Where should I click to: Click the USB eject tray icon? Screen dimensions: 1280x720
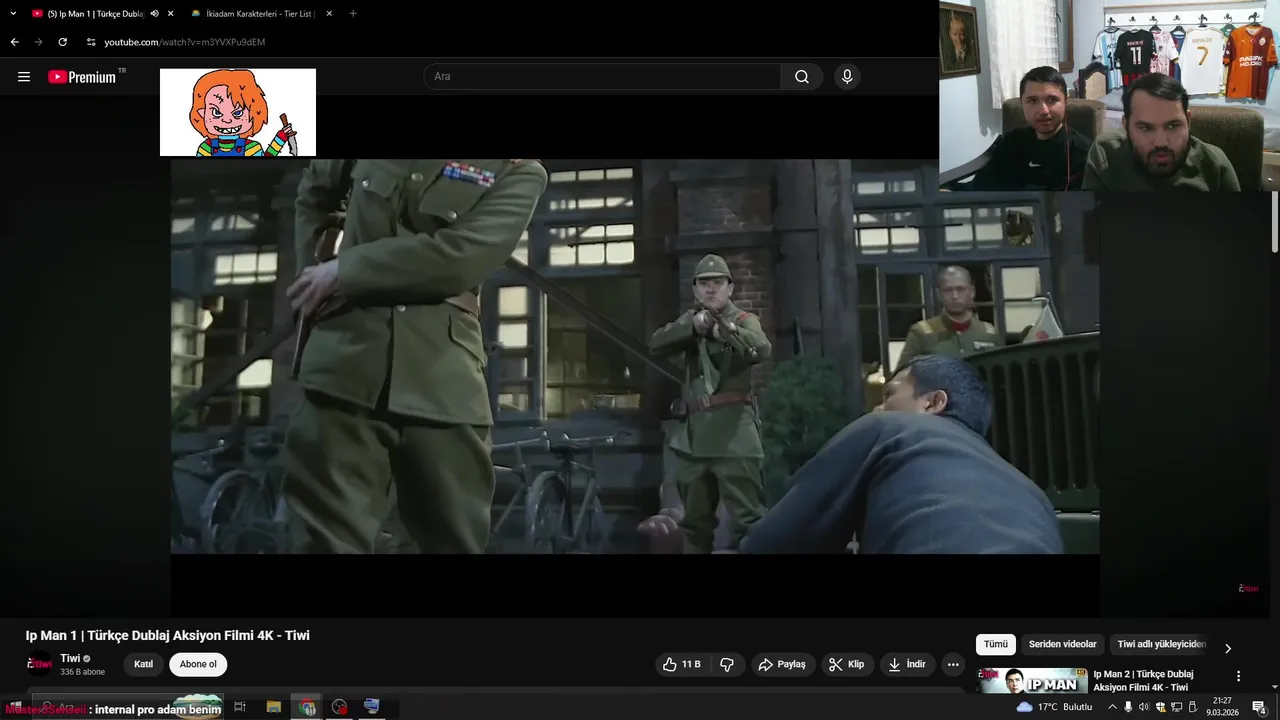(1191, 707)
